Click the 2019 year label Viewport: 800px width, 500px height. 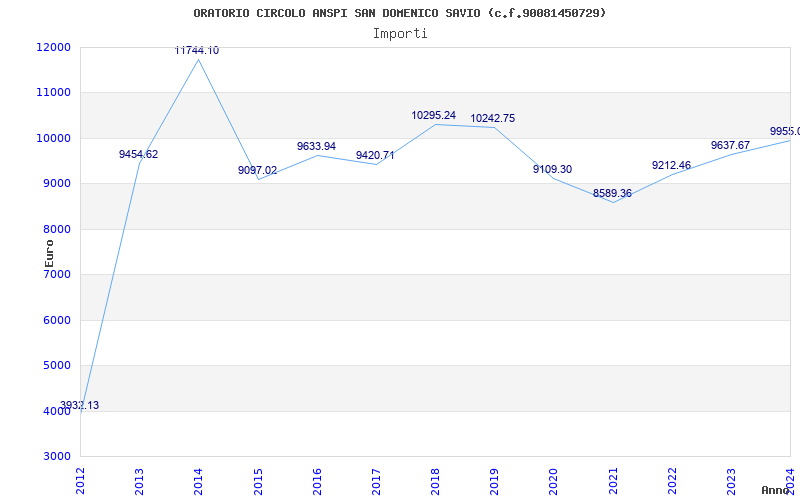tap(494, 481)
